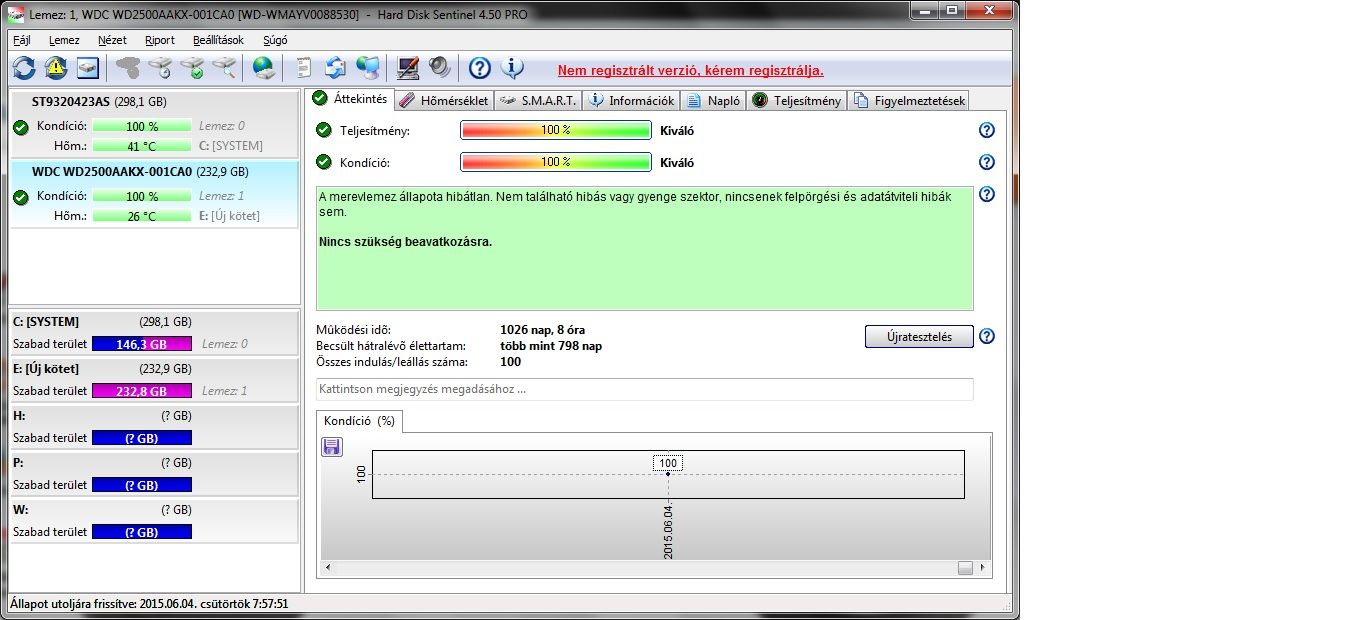This screenshot has width=1364, height=620.
Task: Select the H: volume entry
Action: [154, 427]
